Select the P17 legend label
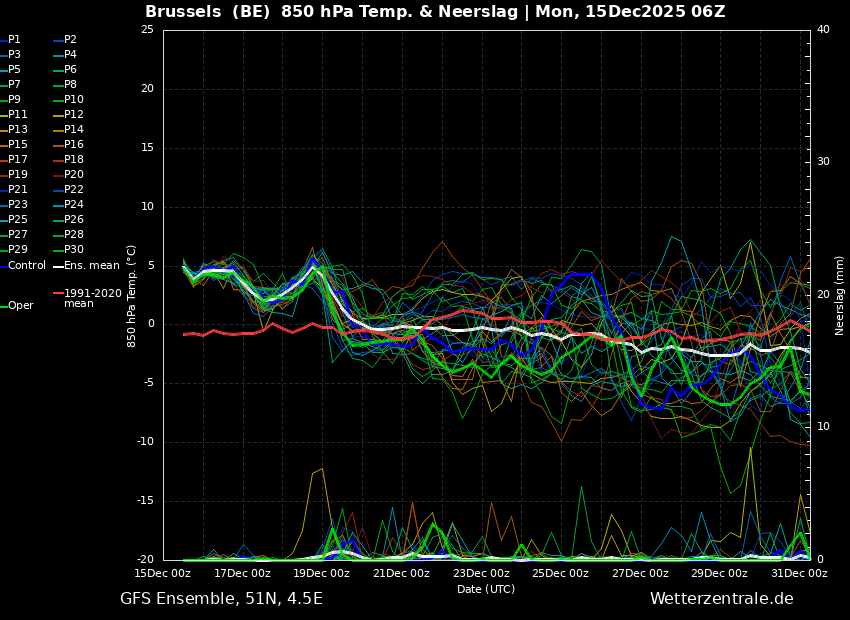Image resolution: width=850 pixels, height=620 pixels. (x=17, y=159)
